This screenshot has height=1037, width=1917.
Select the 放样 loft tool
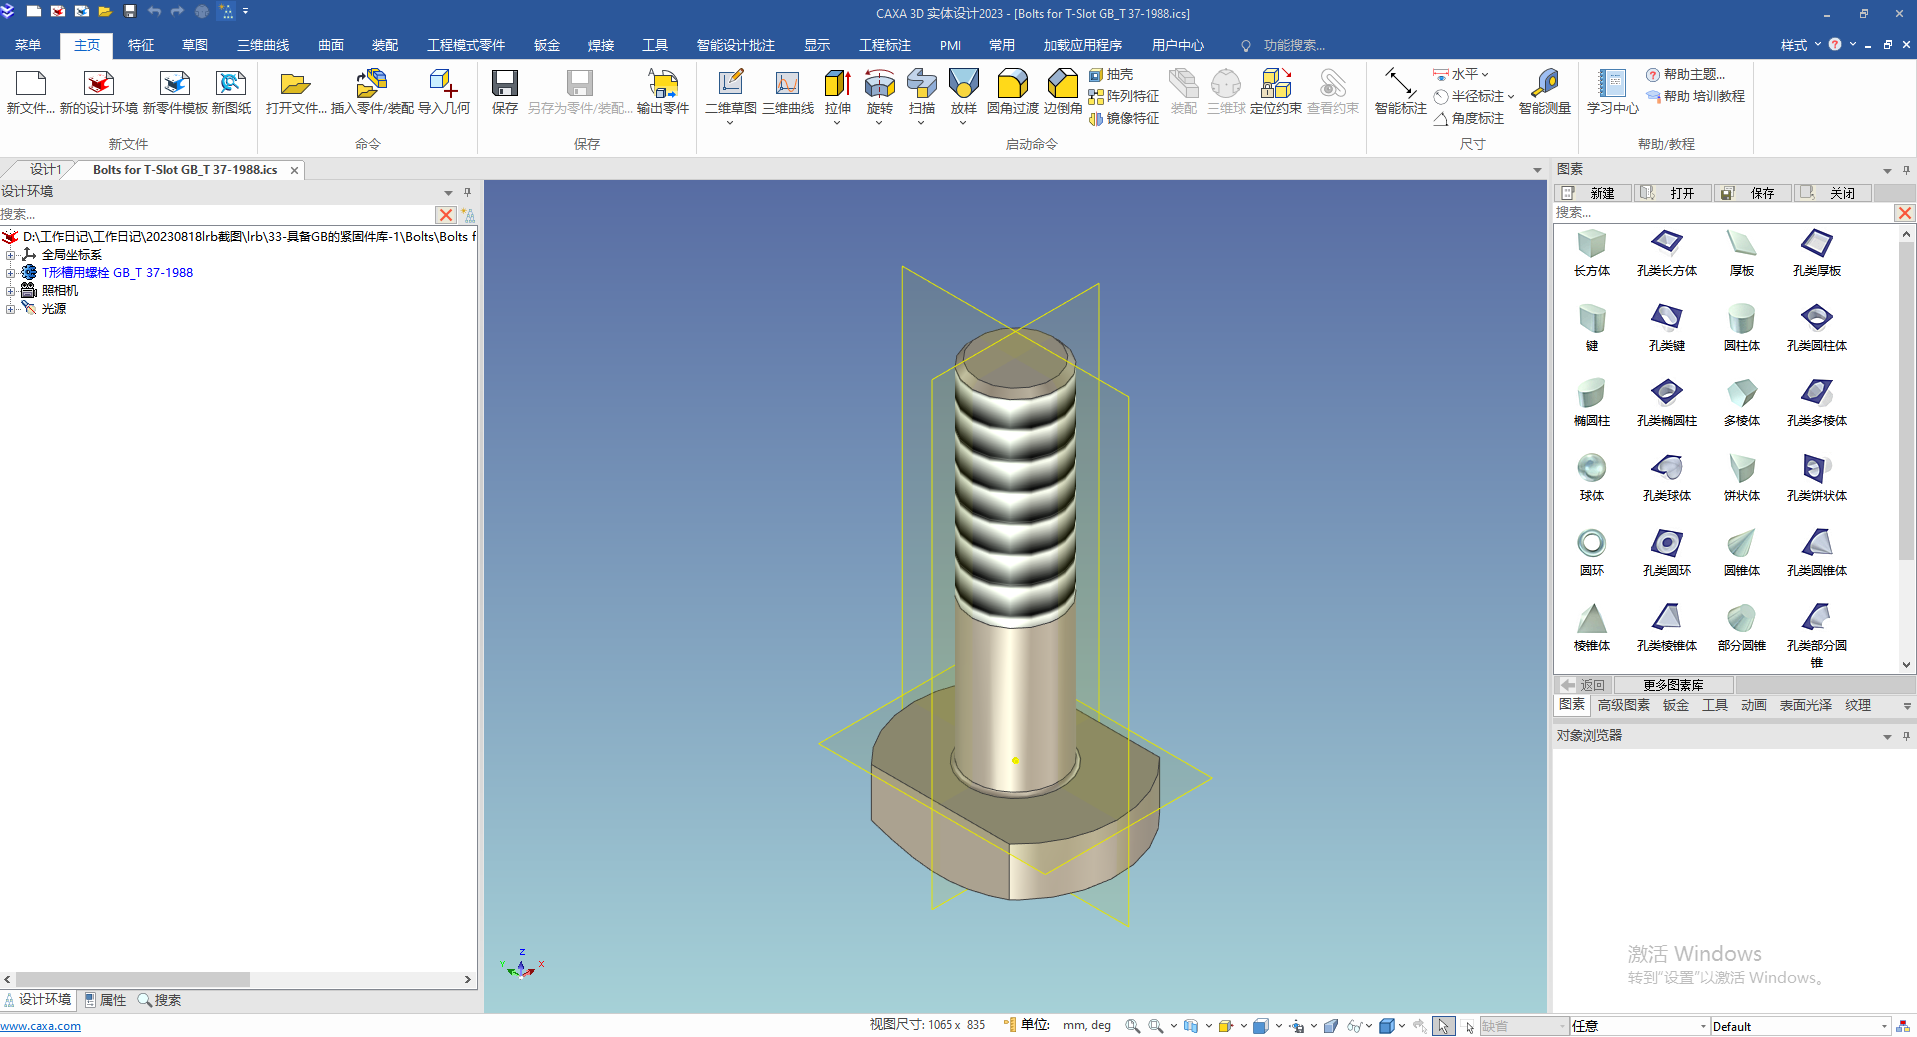(964, 92)
